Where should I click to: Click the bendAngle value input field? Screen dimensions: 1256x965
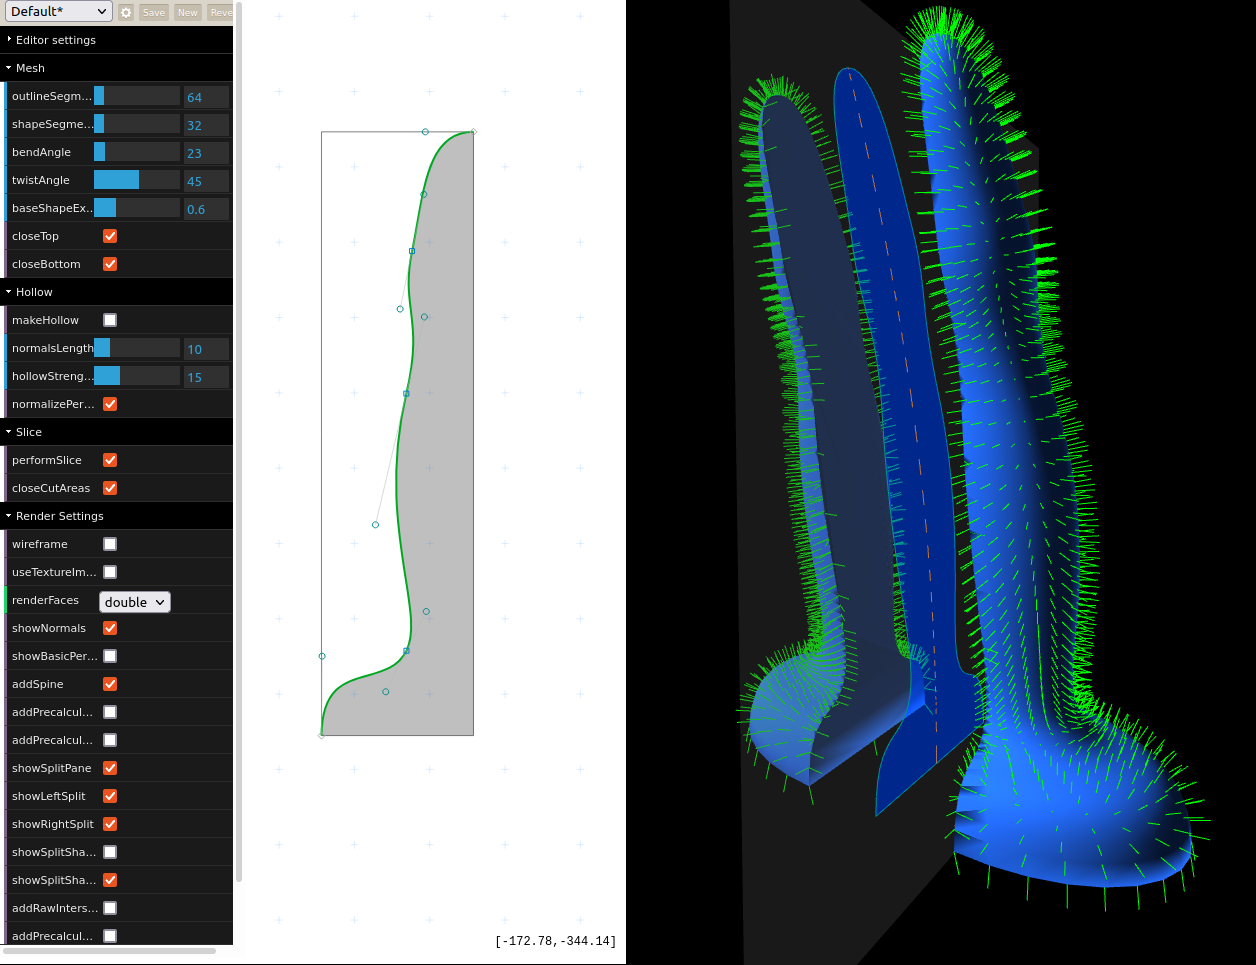point(206,153)
